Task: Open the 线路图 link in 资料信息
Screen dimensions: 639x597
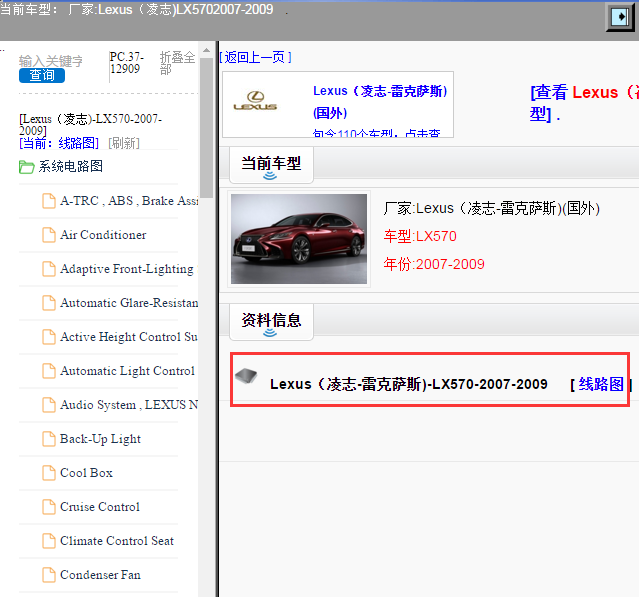Action: coord(601,384)
